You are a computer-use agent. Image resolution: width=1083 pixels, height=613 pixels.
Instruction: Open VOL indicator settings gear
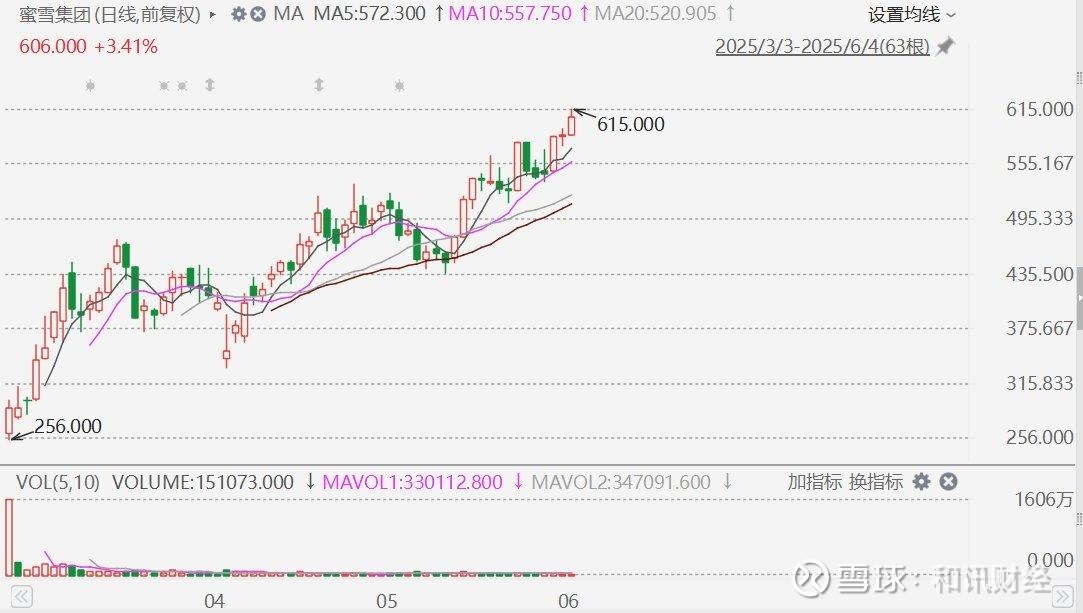pyautogui.click(x=921, y=482)
